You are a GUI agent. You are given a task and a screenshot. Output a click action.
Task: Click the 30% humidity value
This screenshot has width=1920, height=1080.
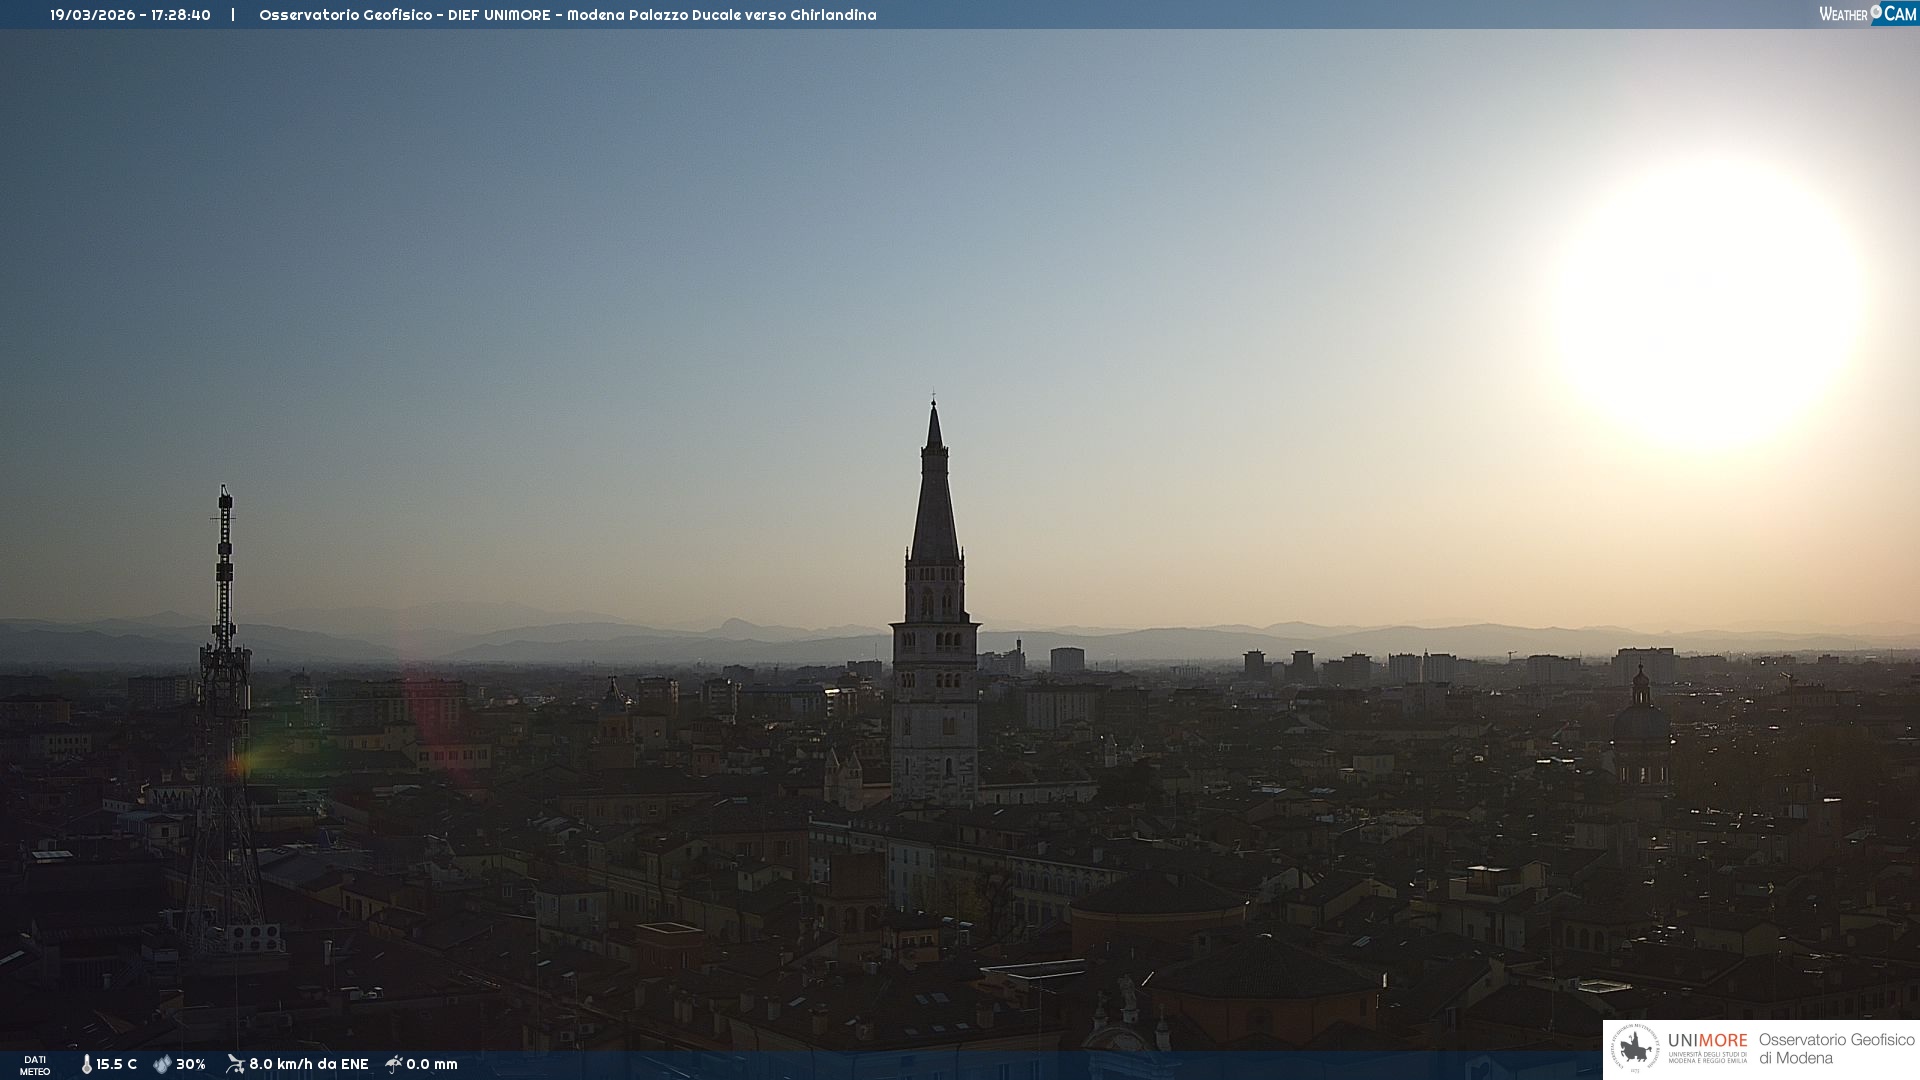(191, 1064)
